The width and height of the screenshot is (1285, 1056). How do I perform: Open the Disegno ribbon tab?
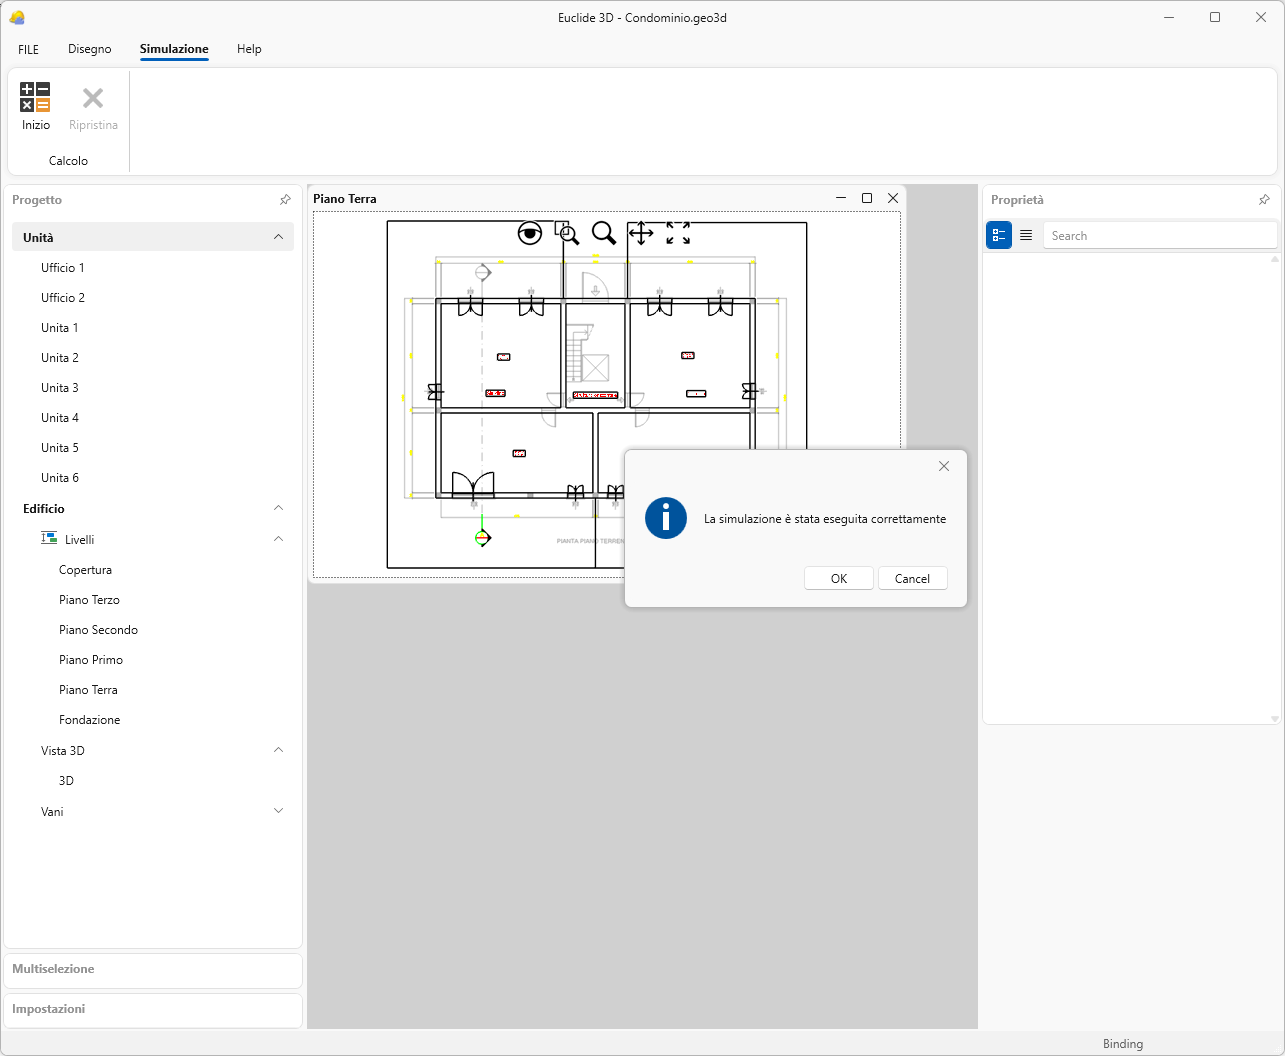coord(90,49)
